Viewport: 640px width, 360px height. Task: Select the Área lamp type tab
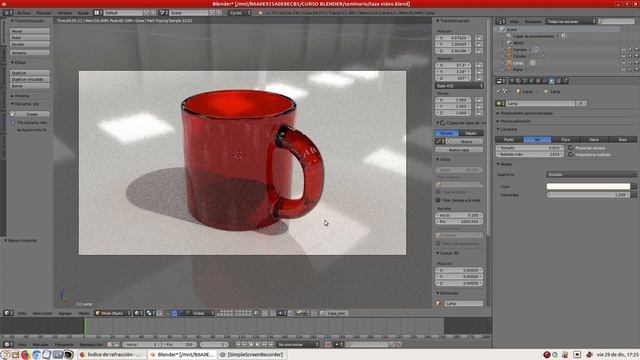point(622,140)
